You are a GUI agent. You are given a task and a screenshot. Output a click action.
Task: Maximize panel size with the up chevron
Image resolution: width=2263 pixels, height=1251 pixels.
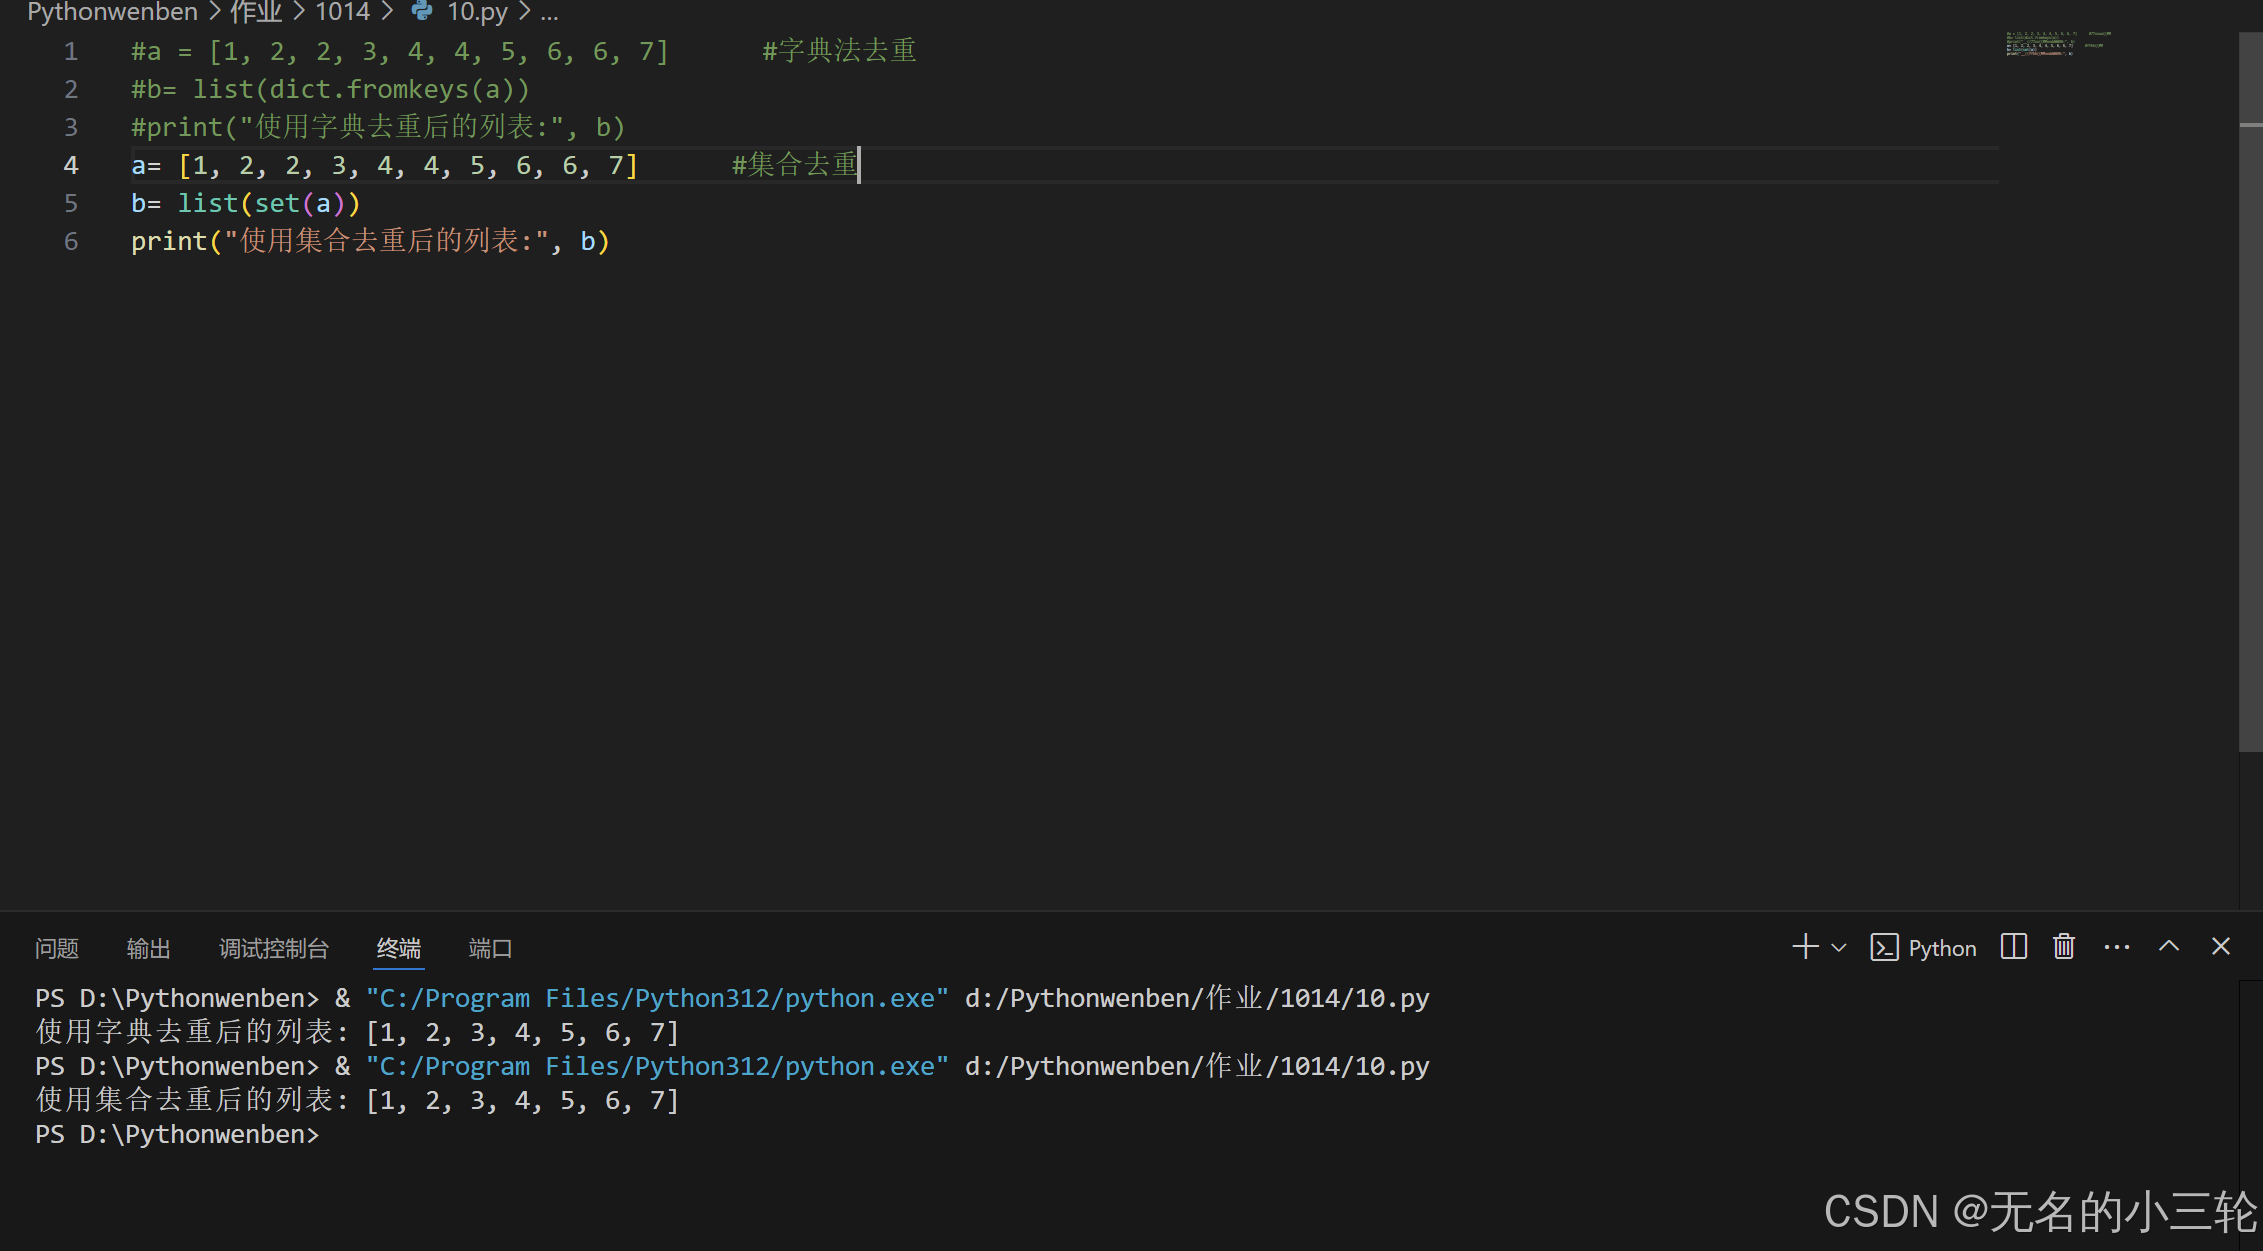(2169, 947)
